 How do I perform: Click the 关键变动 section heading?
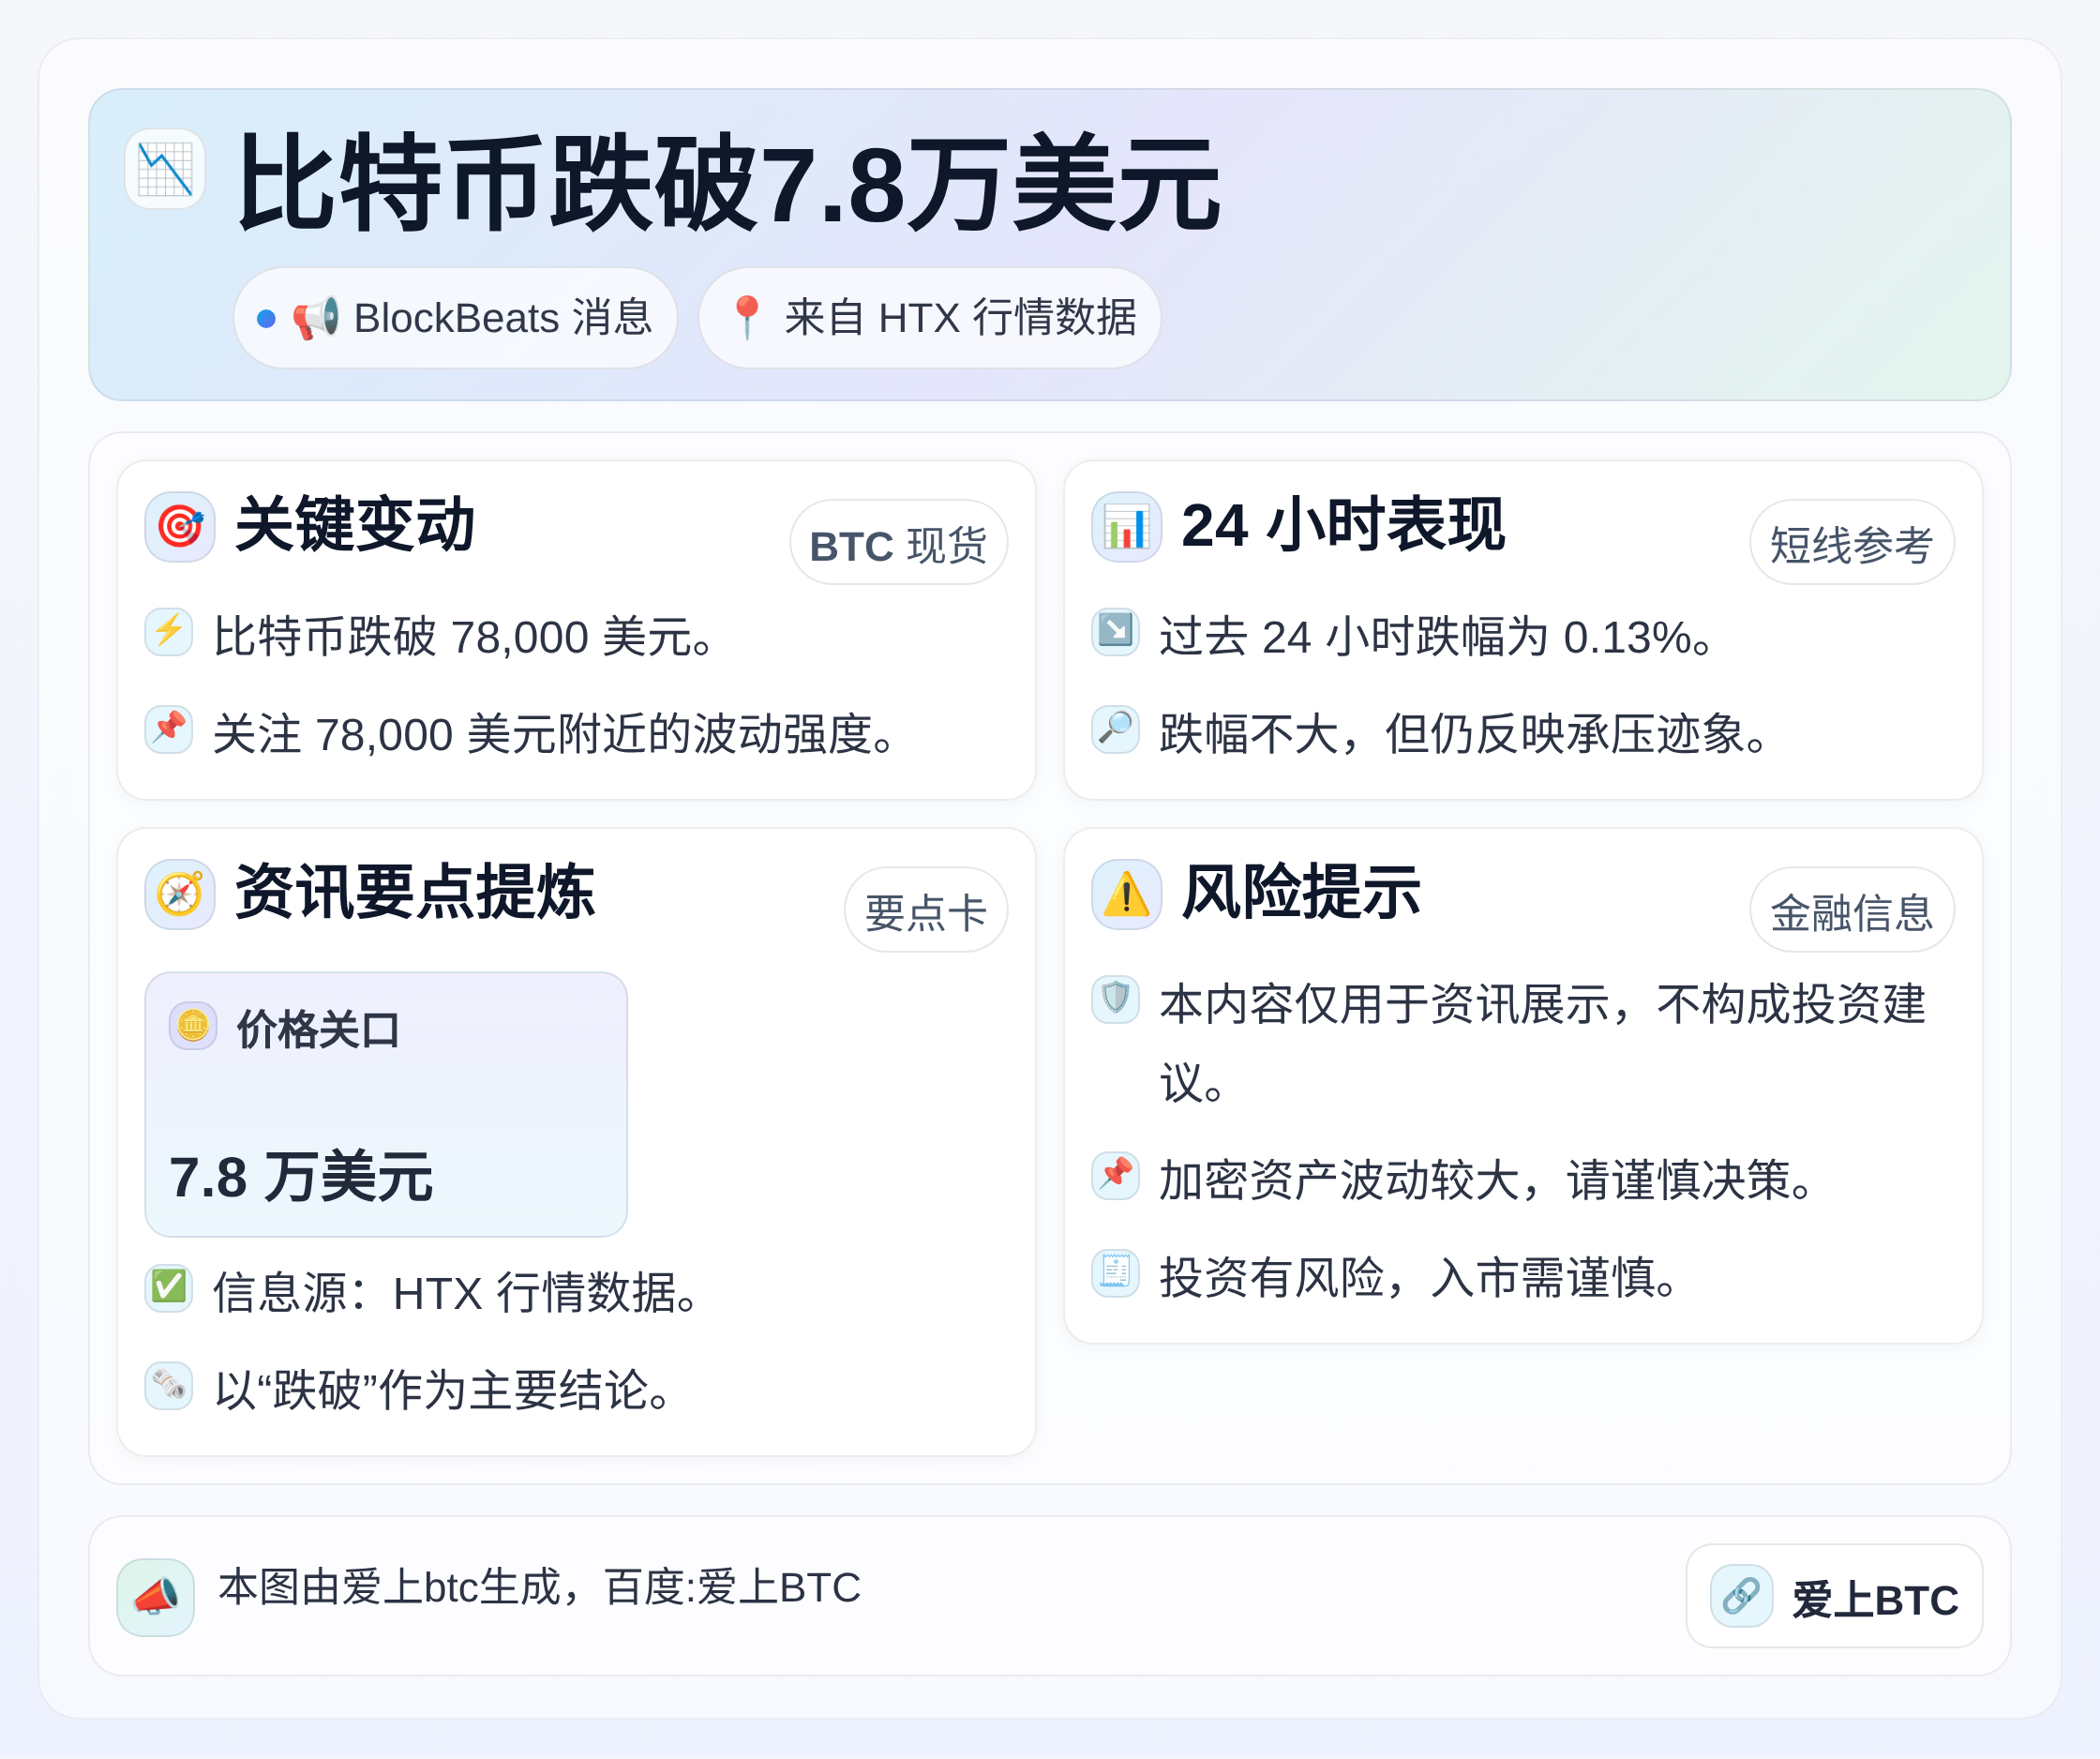355,525
